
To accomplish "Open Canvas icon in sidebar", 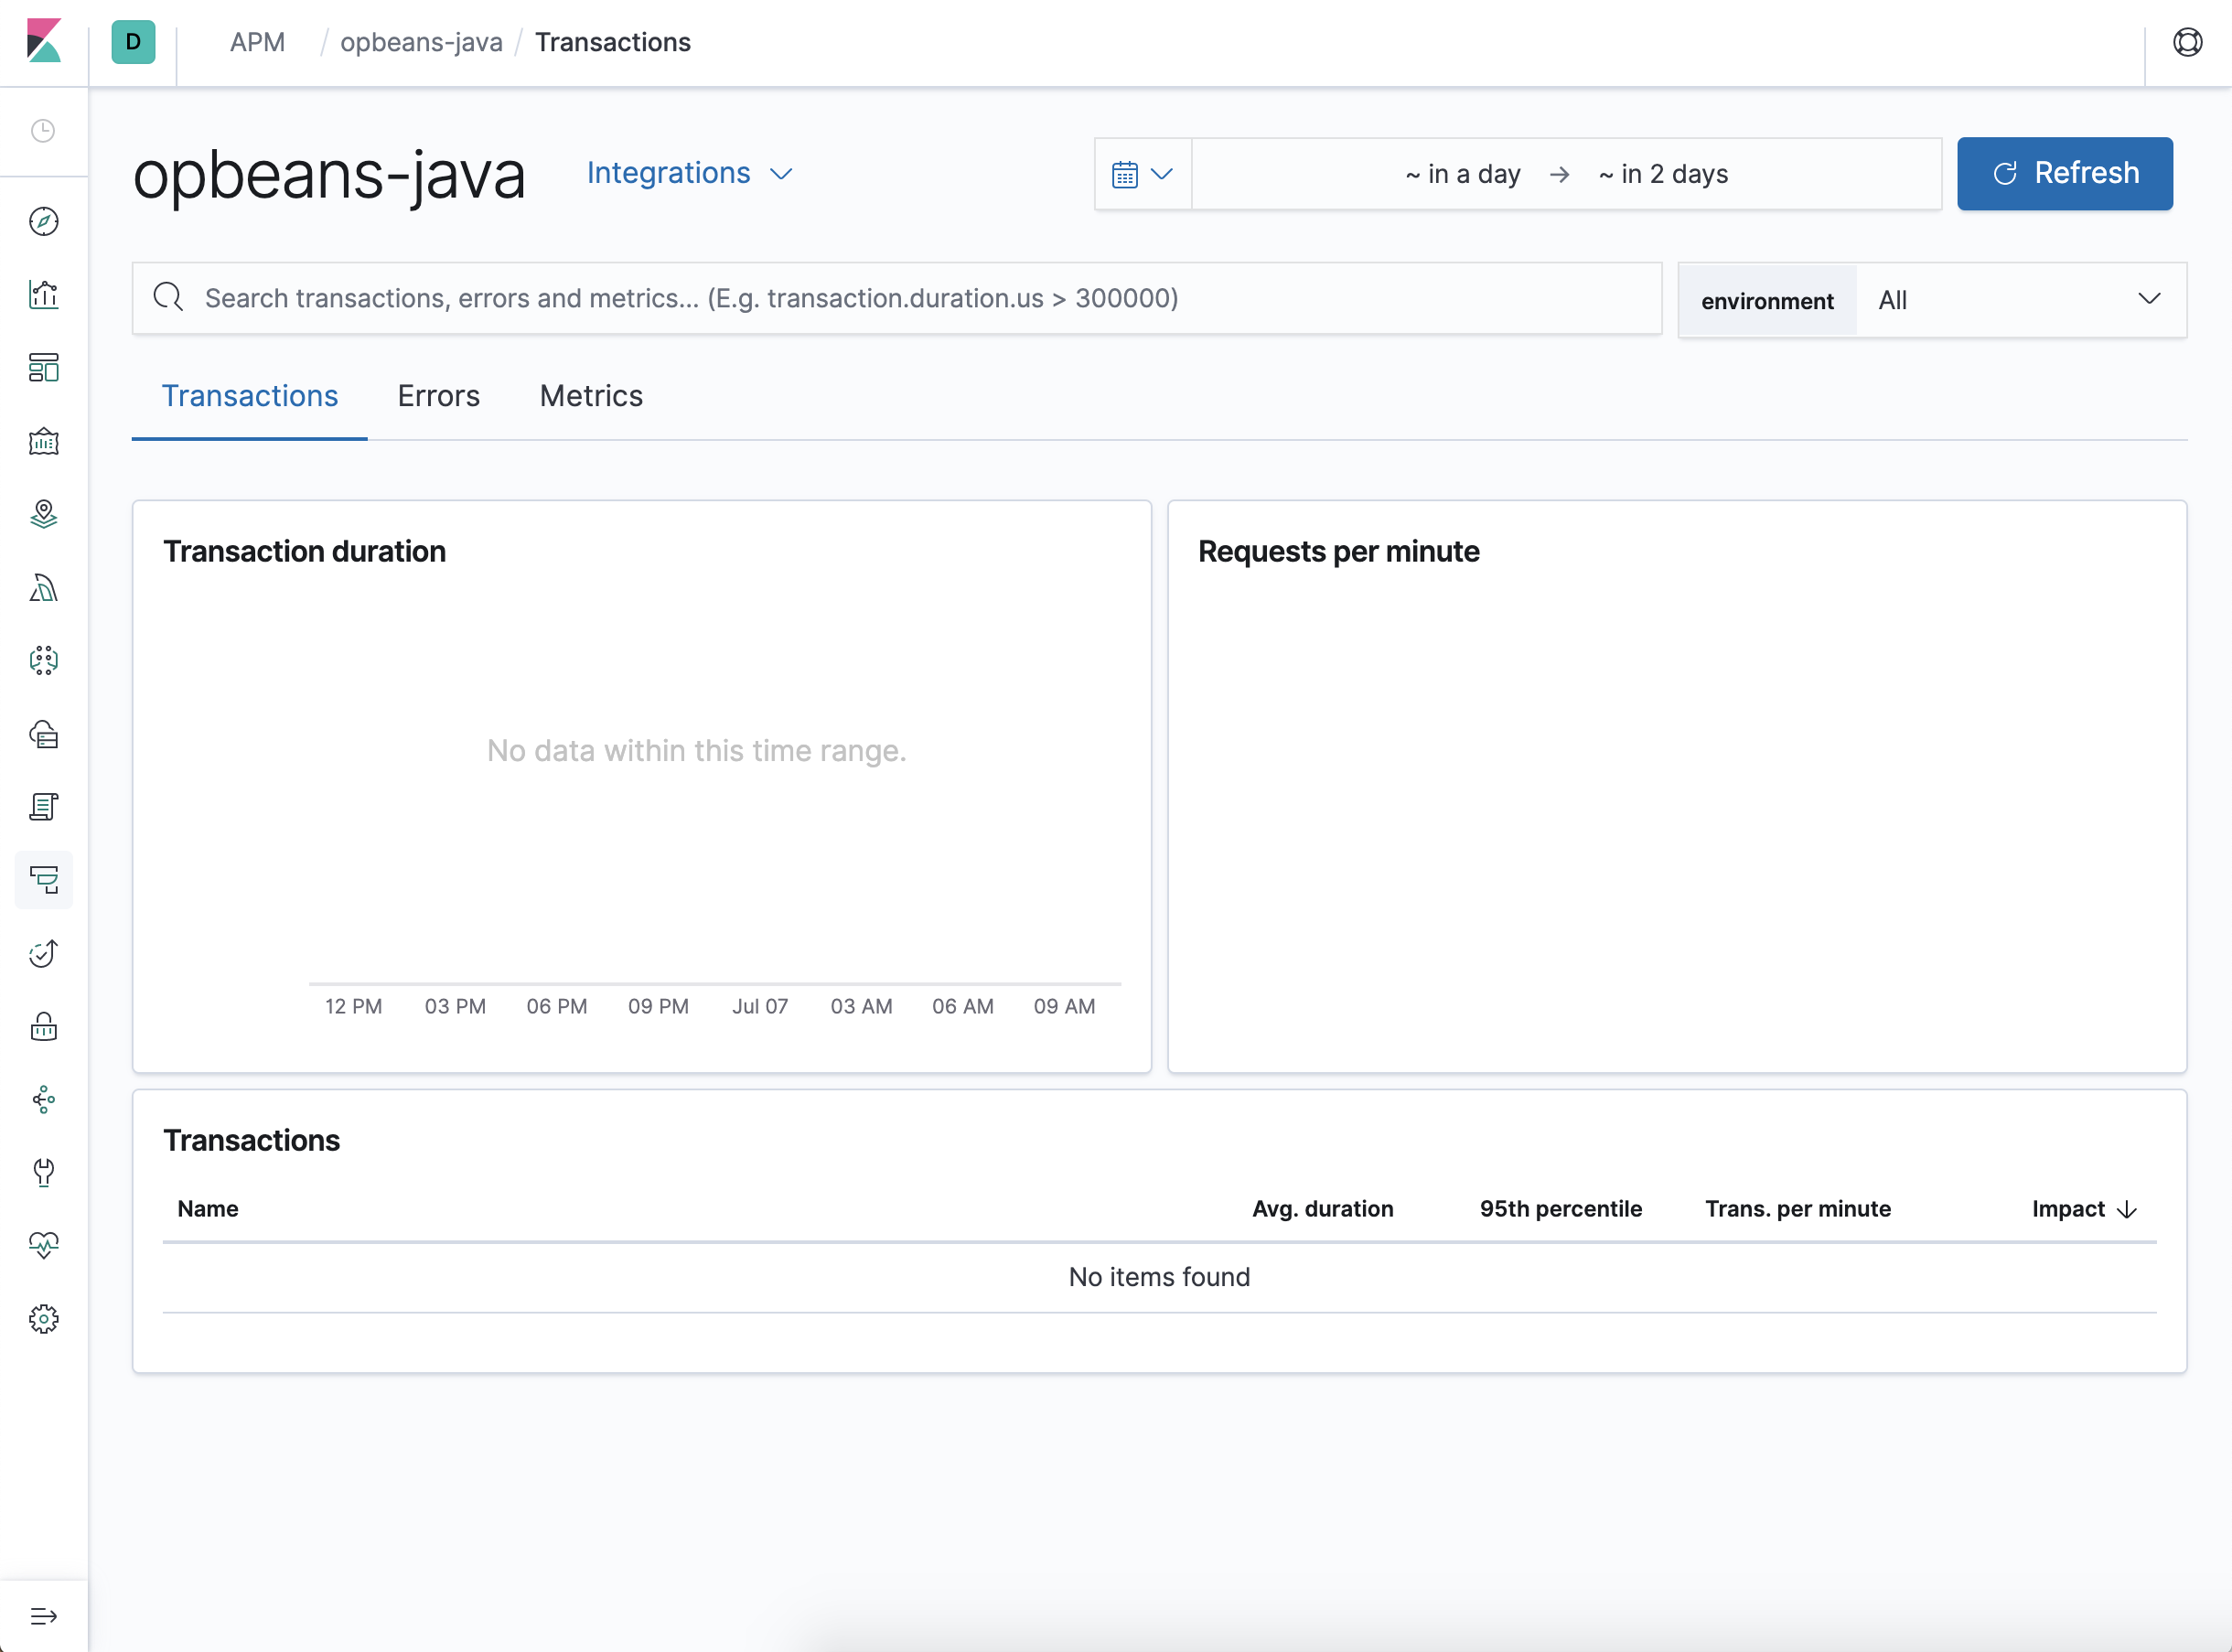I will (x=44, y=441).
